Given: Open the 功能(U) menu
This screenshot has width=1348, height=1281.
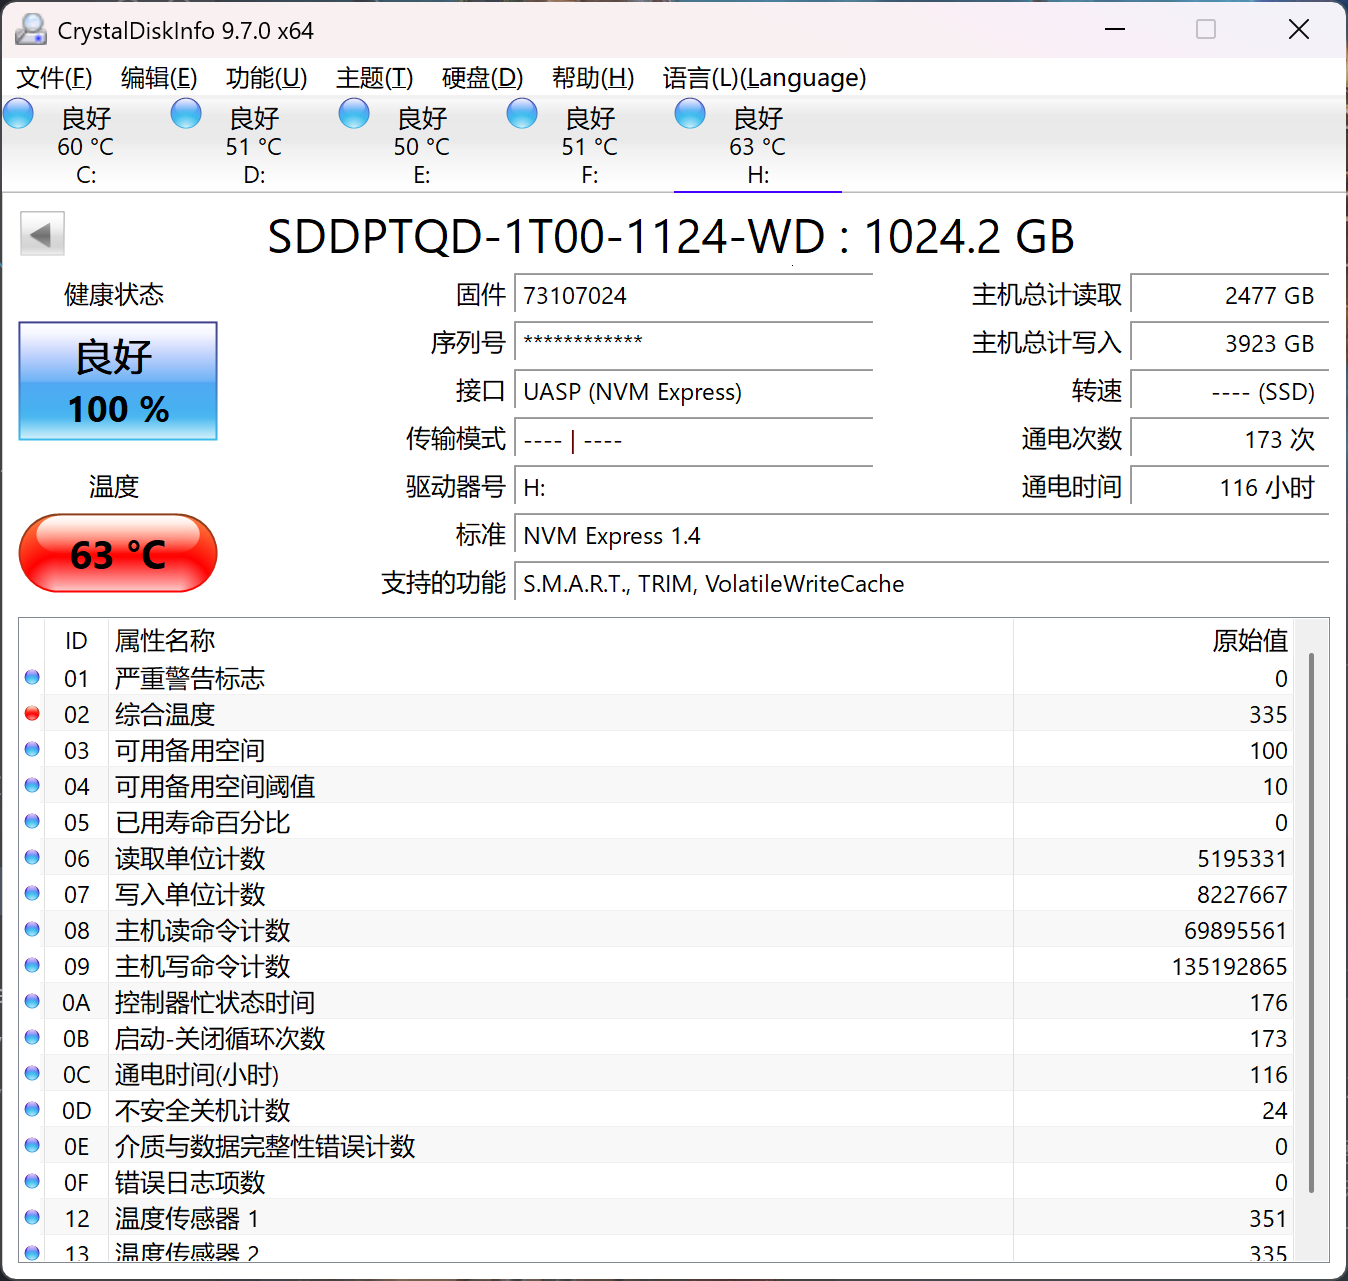Looking at the screenshot, I should (266, 78).
